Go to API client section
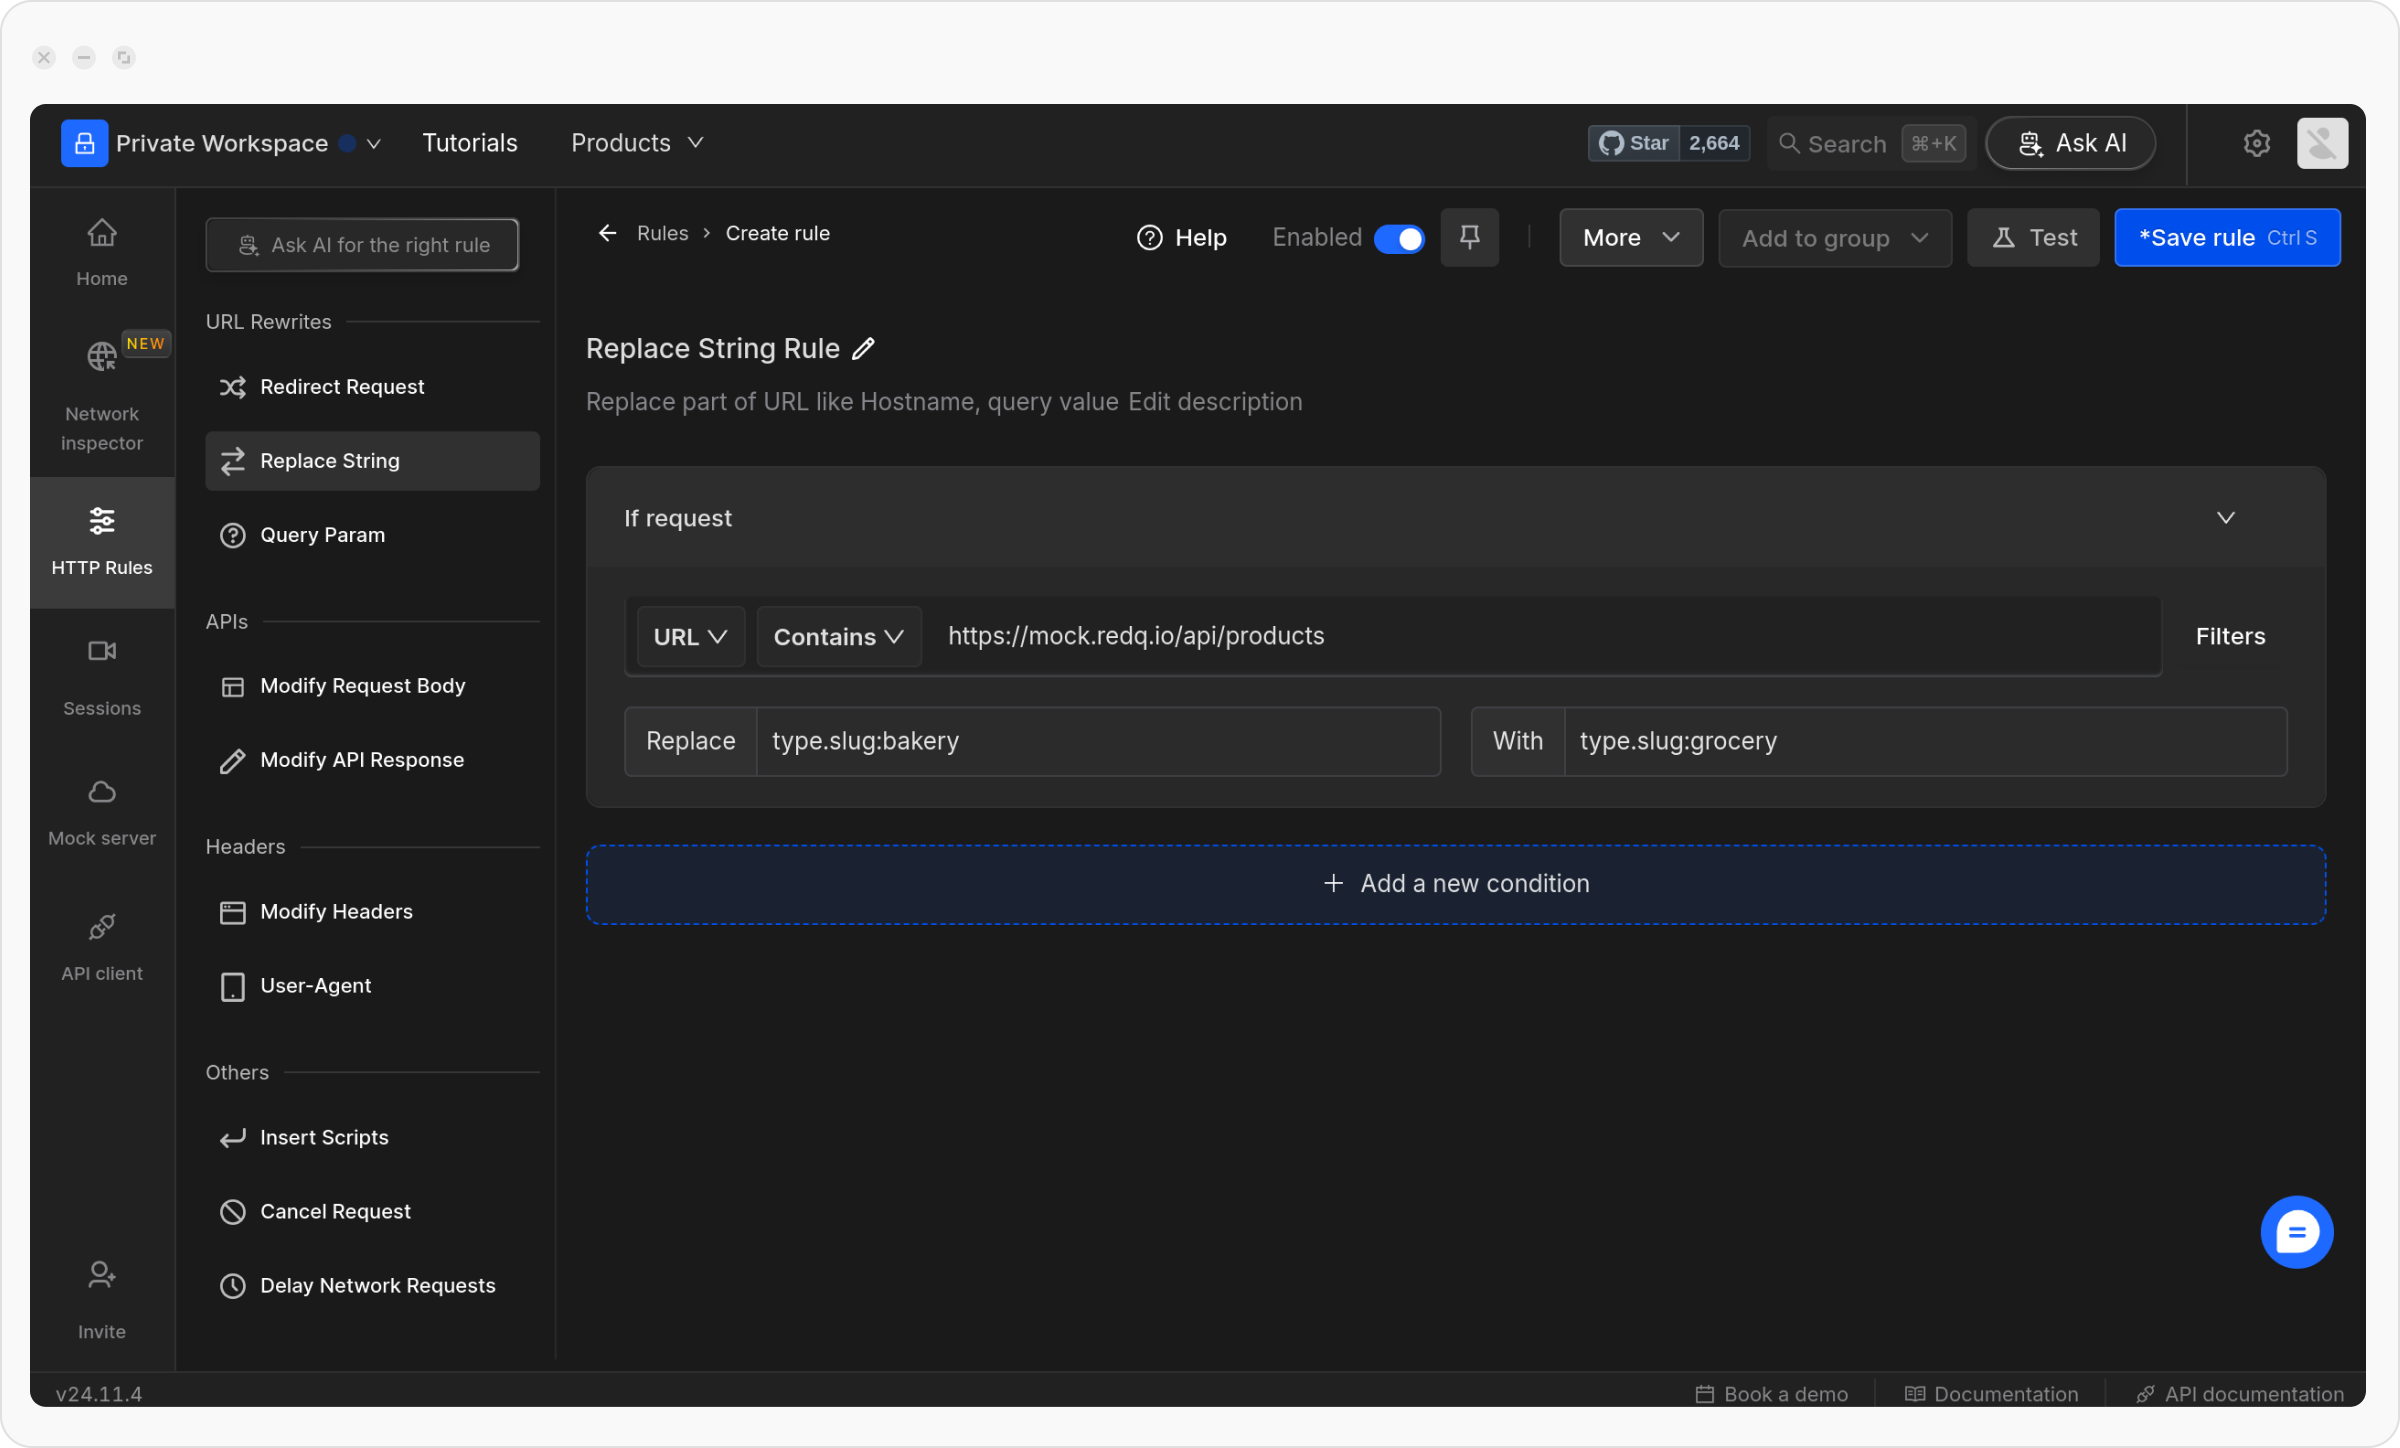 pyautogui.click(x=102, y=947)
